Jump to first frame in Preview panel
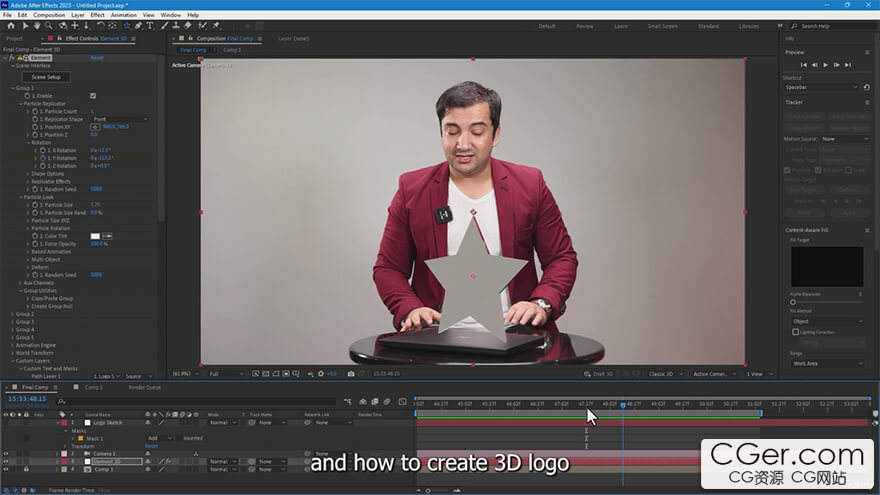The width and height of the screenshot is (880, 495). (804, 65)
